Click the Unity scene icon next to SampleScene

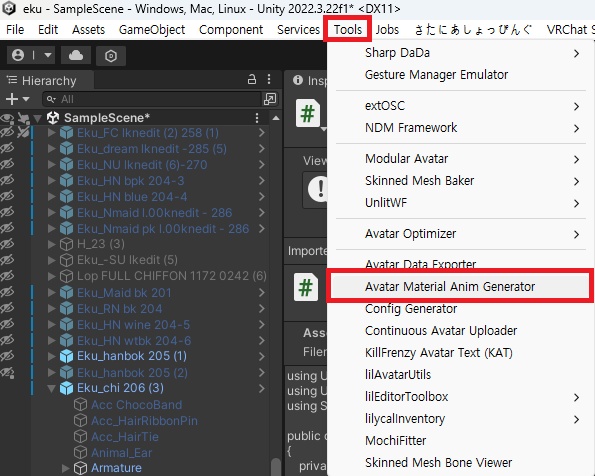tap(53, 118)
